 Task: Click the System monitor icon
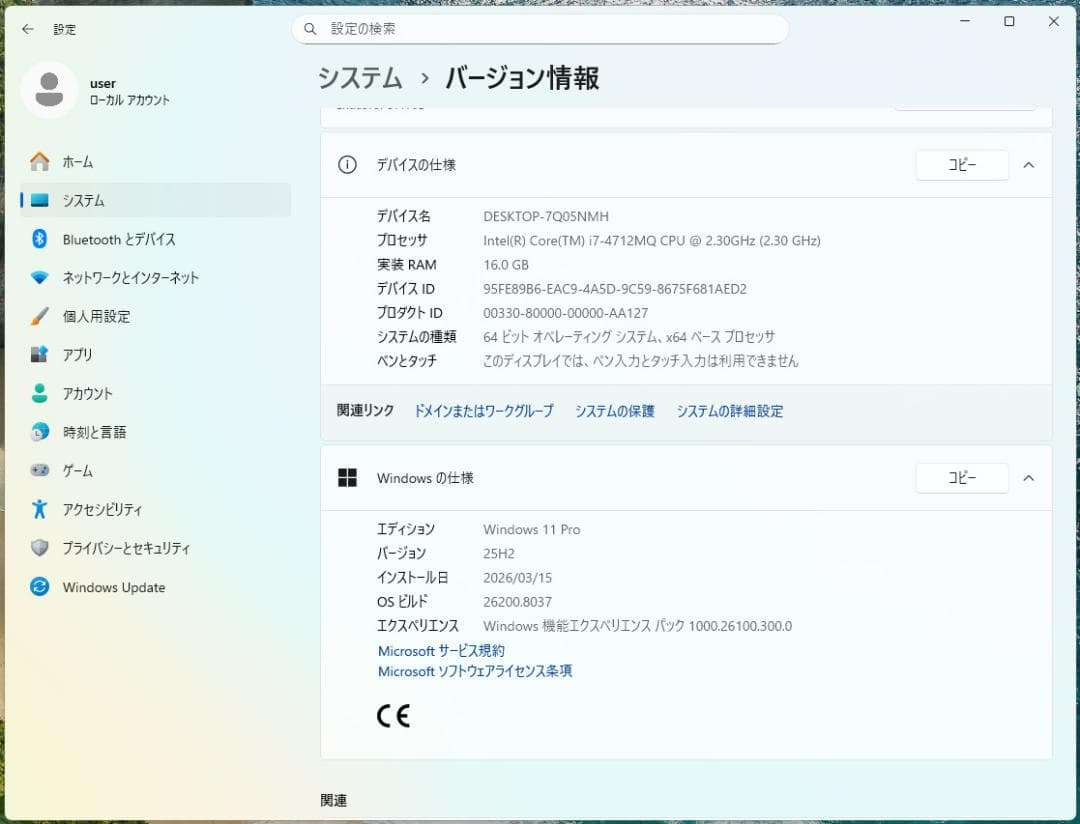pos(40,200)
